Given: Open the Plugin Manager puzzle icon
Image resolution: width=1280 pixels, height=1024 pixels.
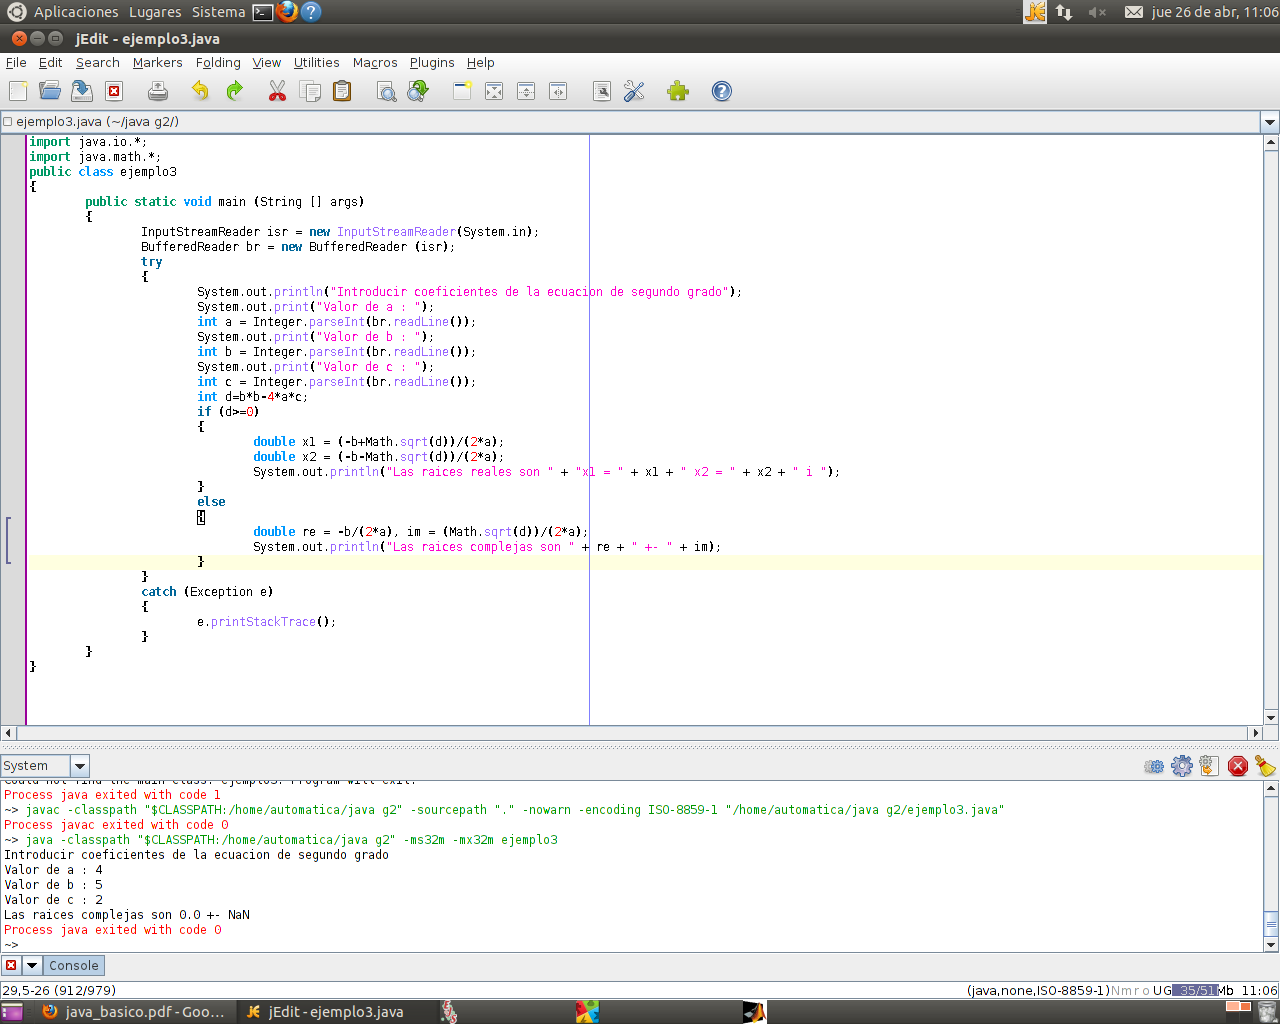Looking at the screenshot, I should 678,91.
